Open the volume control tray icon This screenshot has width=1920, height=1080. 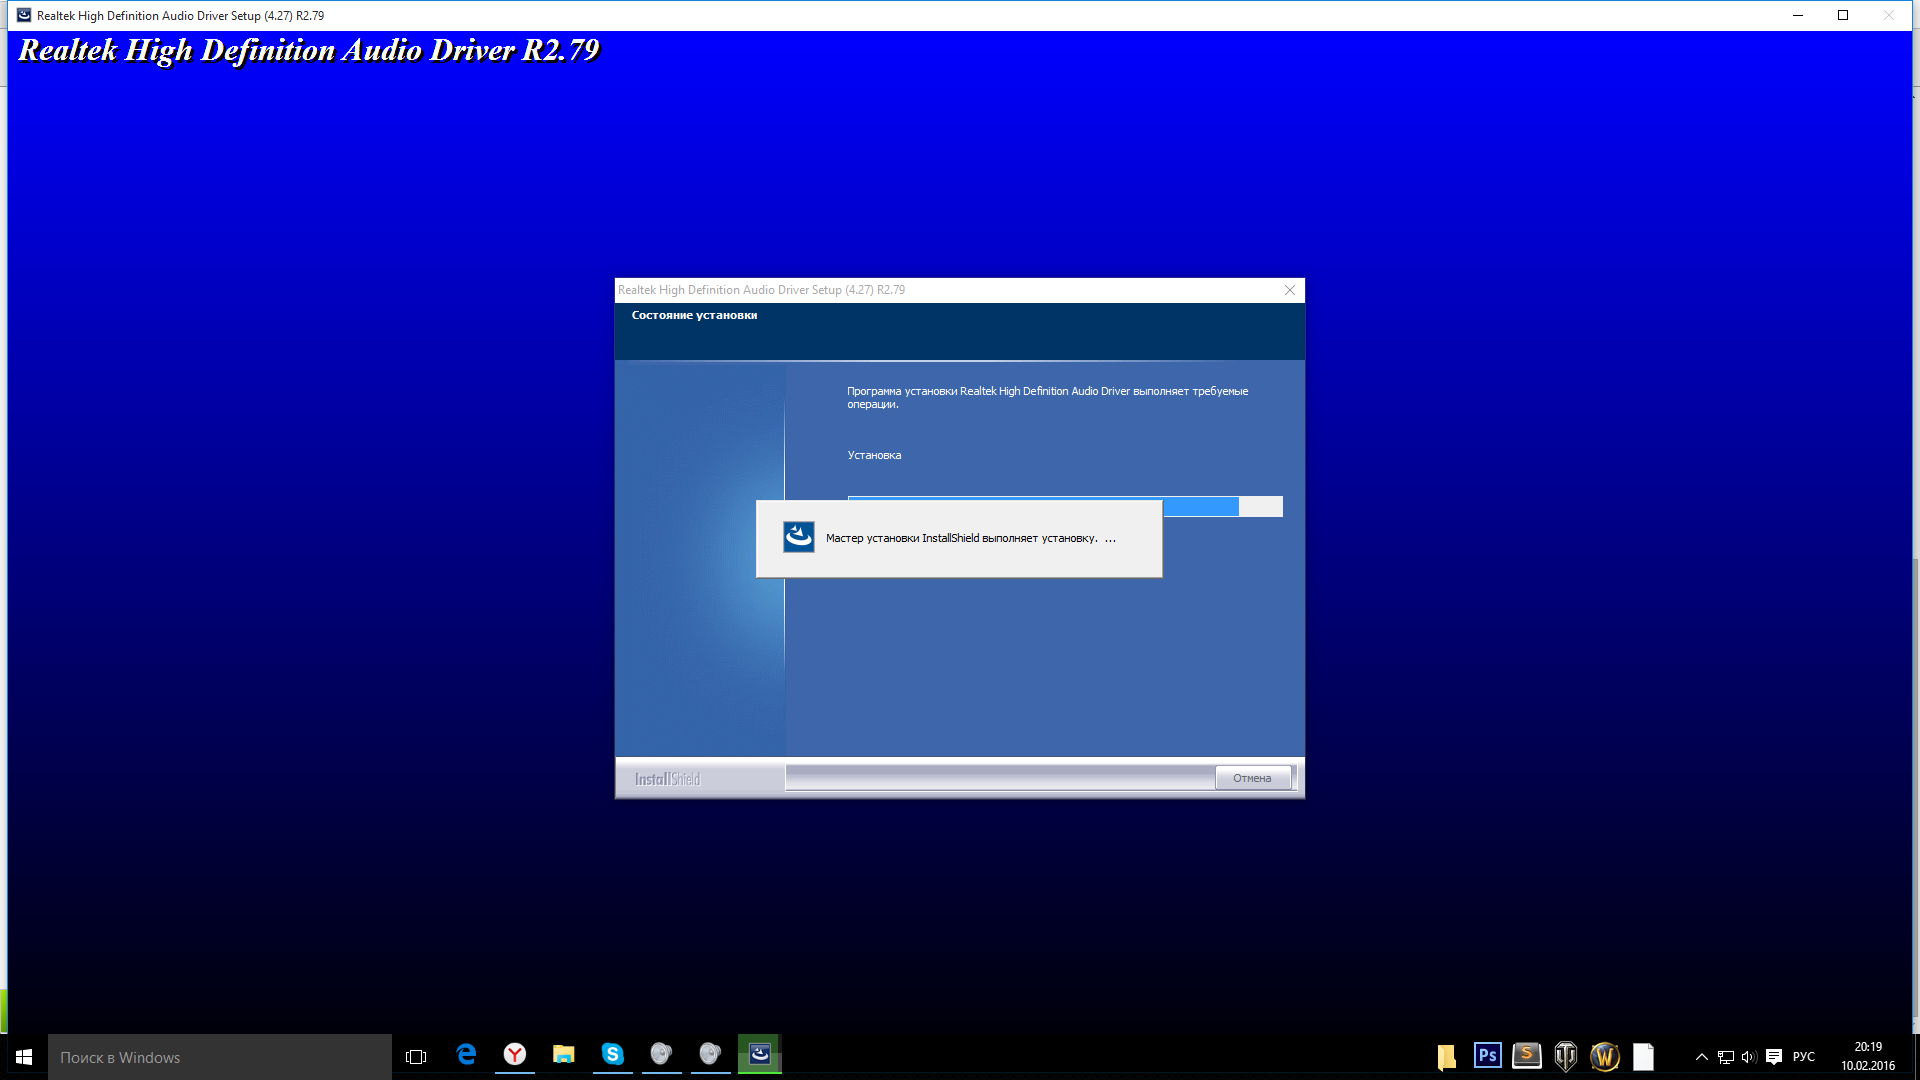[x=1749, y=1057]
